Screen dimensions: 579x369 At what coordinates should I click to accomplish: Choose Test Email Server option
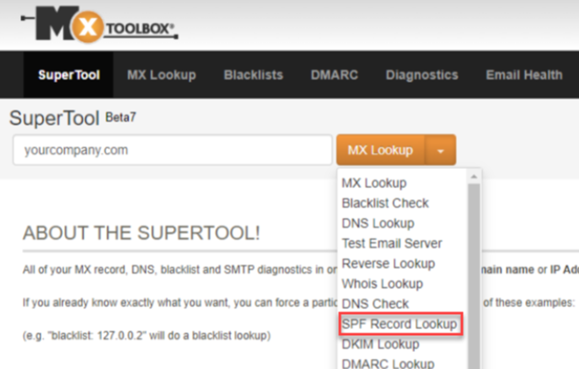point(392,243)
